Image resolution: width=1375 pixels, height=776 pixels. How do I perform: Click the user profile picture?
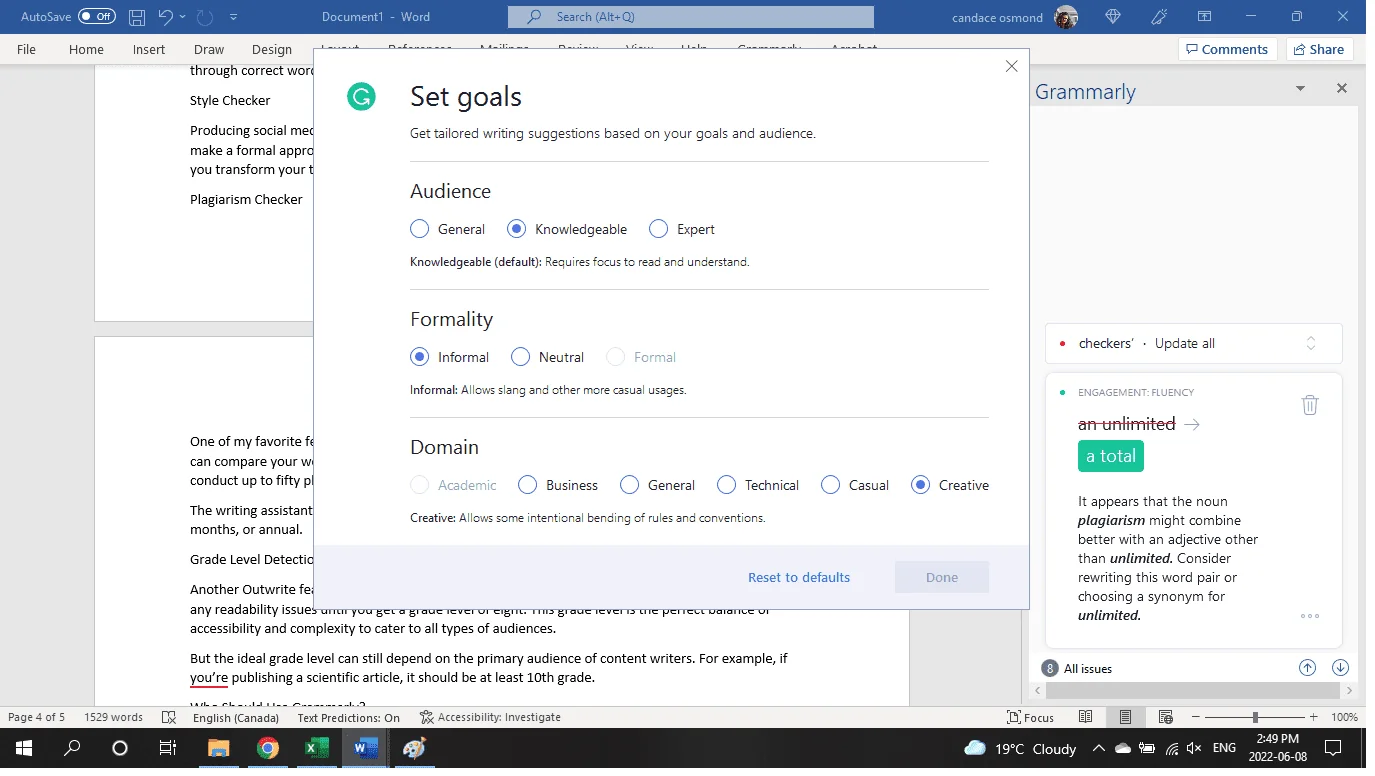pyautogui.click(x=1067, y=17)
